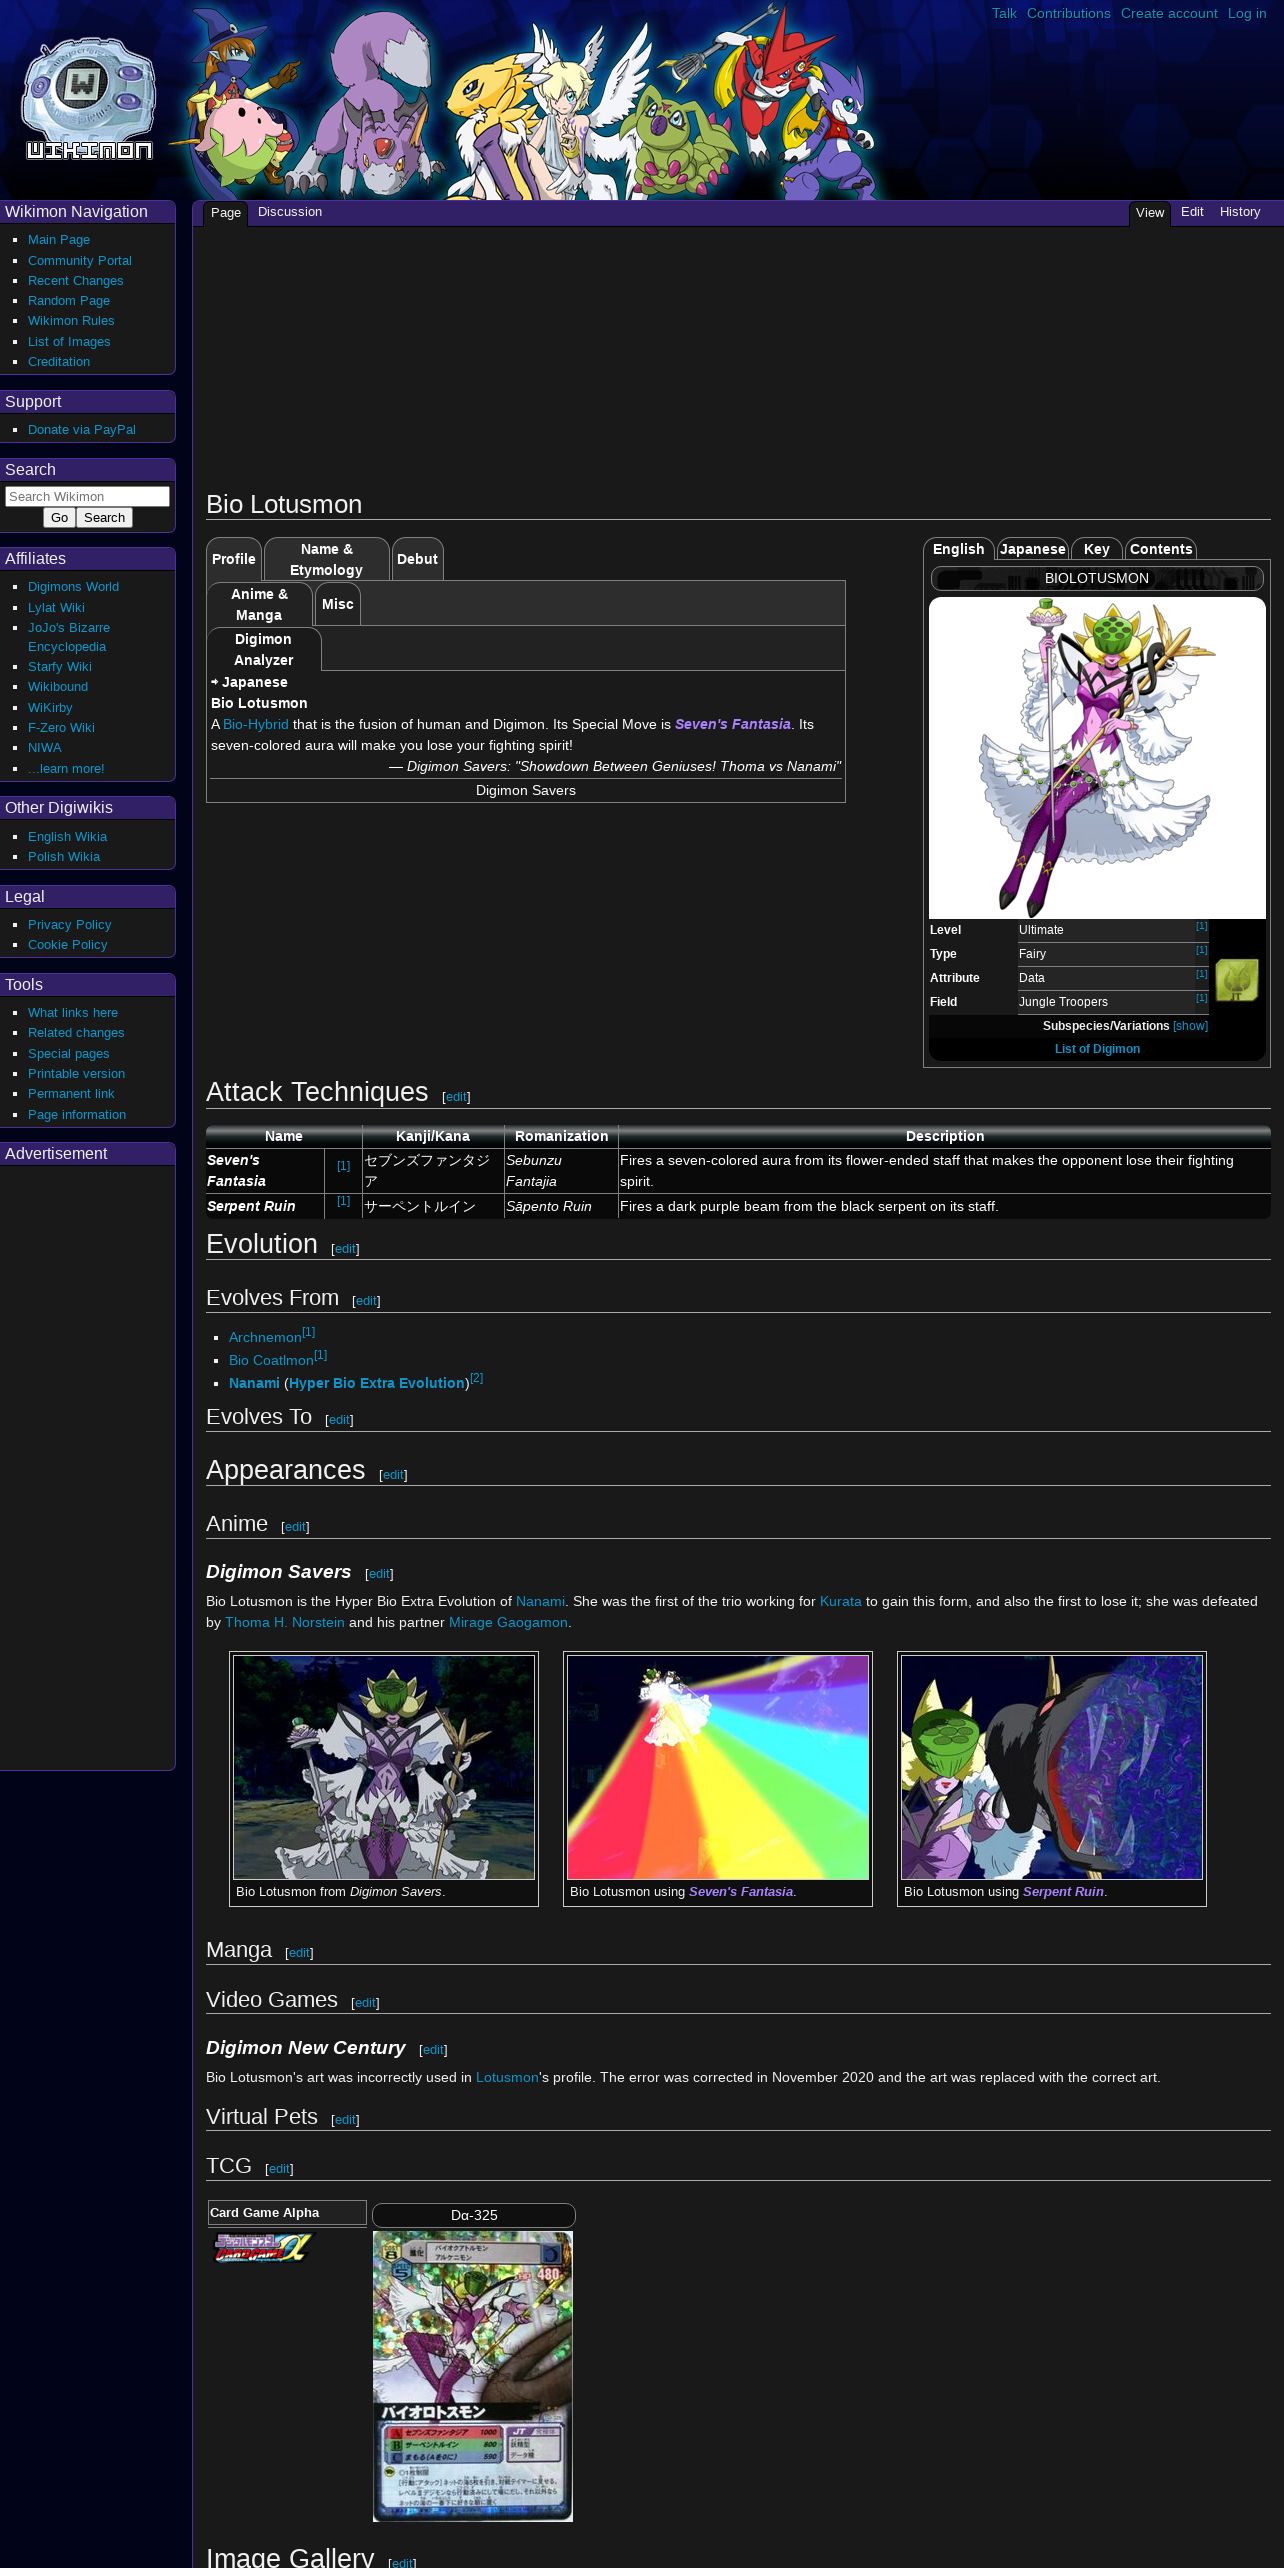The height and width of the screenshot is (2568, 1284).
Task: Click the Search Wikimon input field
Action: (87, 496)
